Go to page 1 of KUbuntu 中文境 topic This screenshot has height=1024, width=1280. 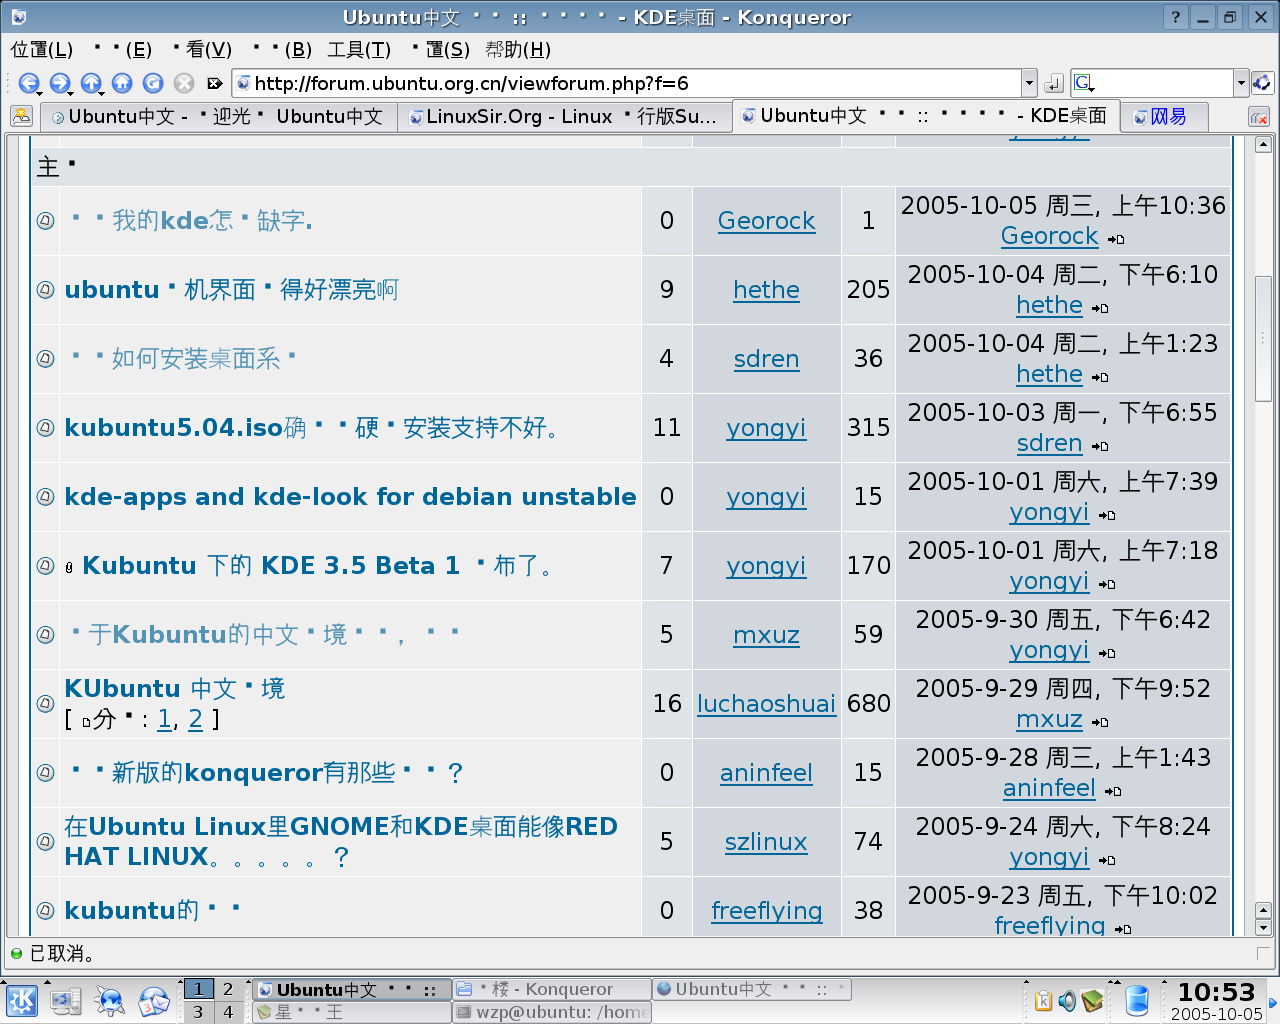coord(164,719)
